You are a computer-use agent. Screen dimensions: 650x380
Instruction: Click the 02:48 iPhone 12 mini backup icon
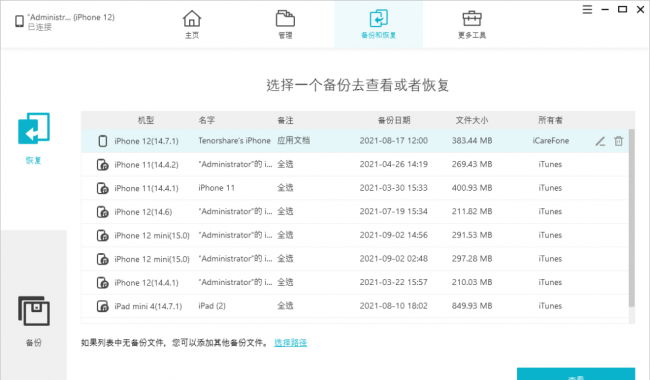[x=102, y=259]
